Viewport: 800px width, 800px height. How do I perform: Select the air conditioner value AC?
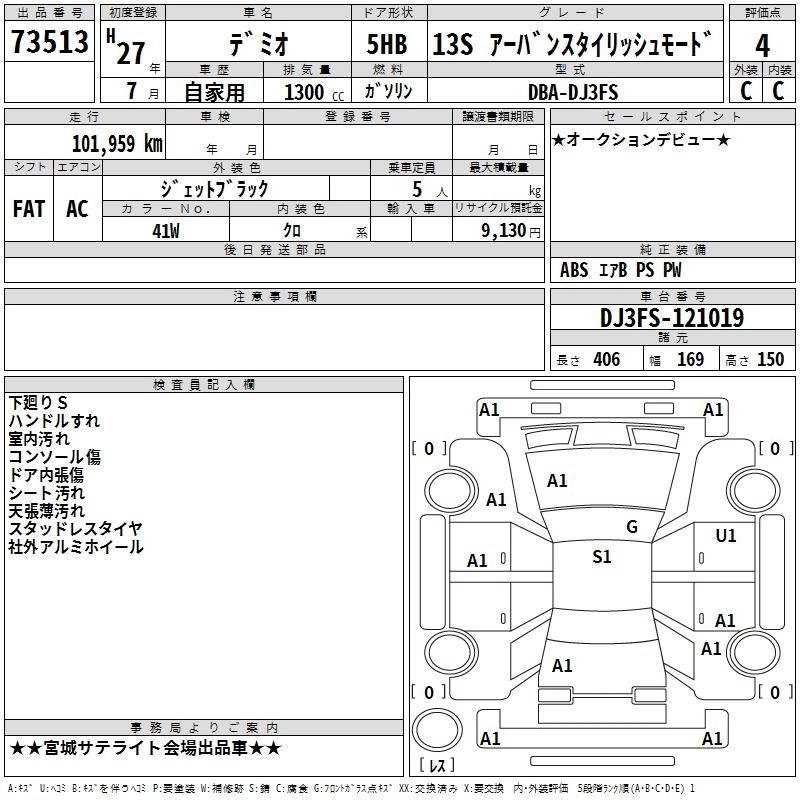[77, 209]
